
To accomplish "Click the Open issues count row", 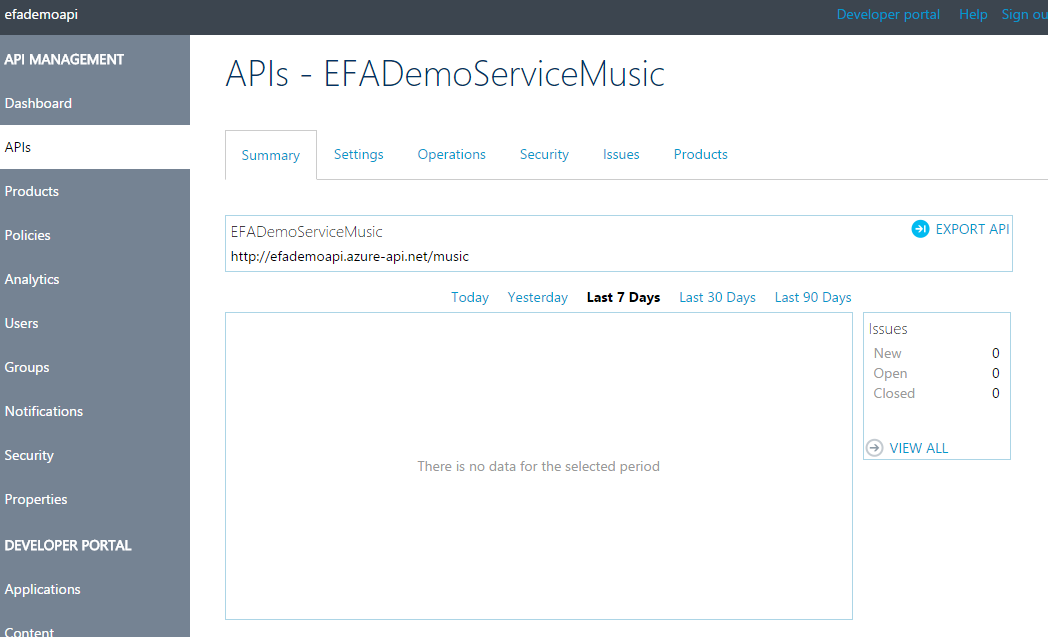I will tap(936, 374).
